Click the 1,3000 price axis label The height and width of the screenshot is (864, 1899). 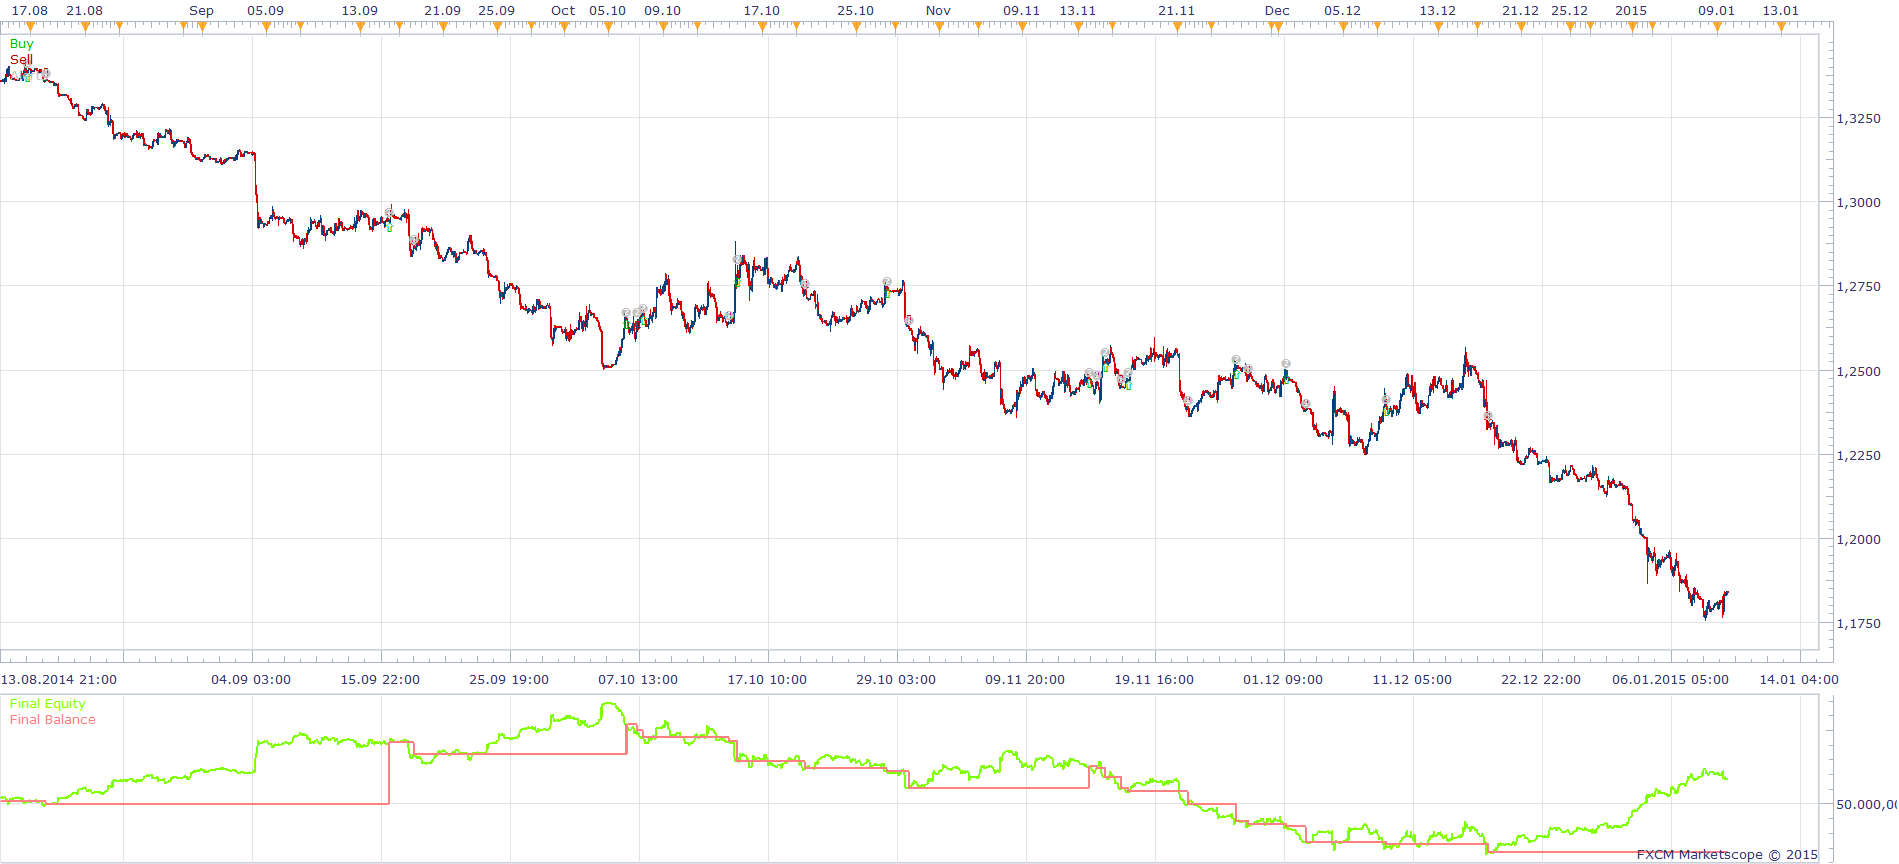click(1859, 203)
